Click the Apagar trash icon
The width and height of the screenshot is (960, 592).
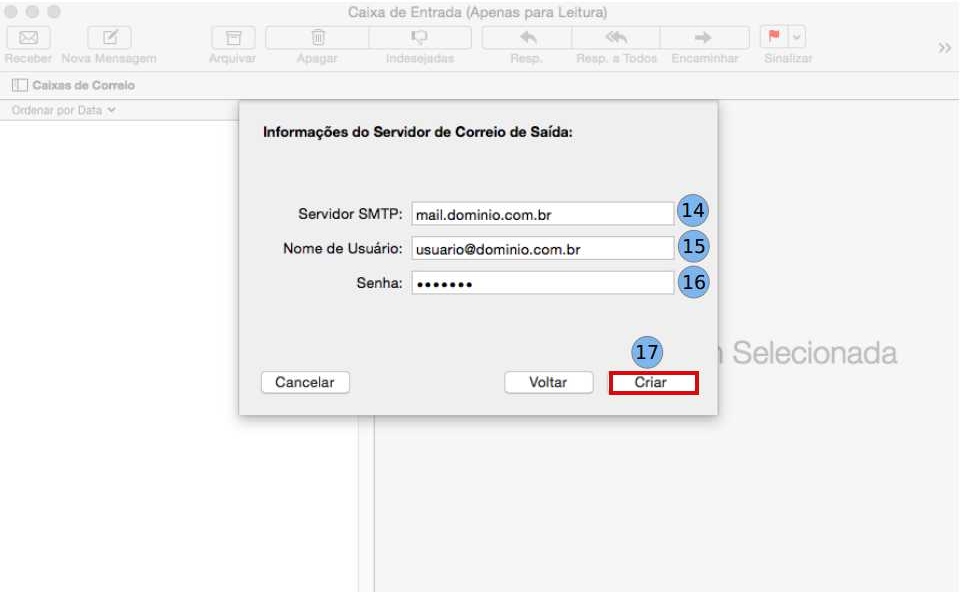317,38
